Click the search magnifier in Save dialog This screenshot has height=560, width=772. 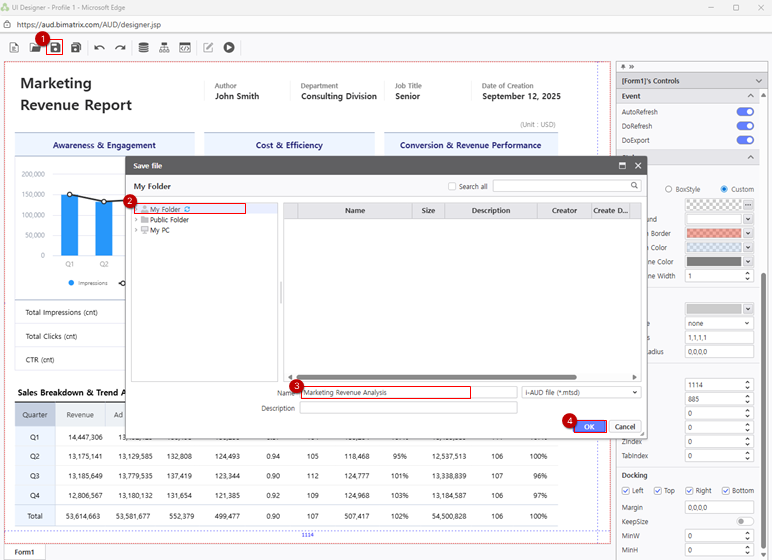coord(634,186)
